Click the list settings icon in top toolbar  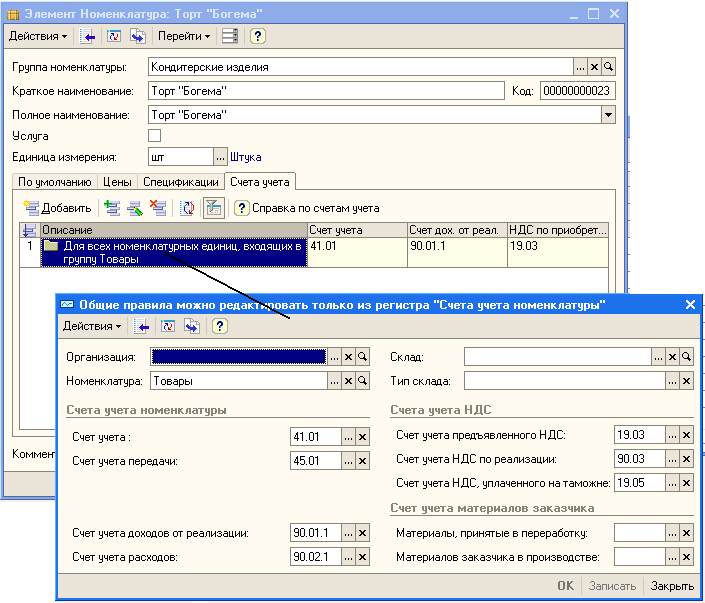[x=230, y=36]
